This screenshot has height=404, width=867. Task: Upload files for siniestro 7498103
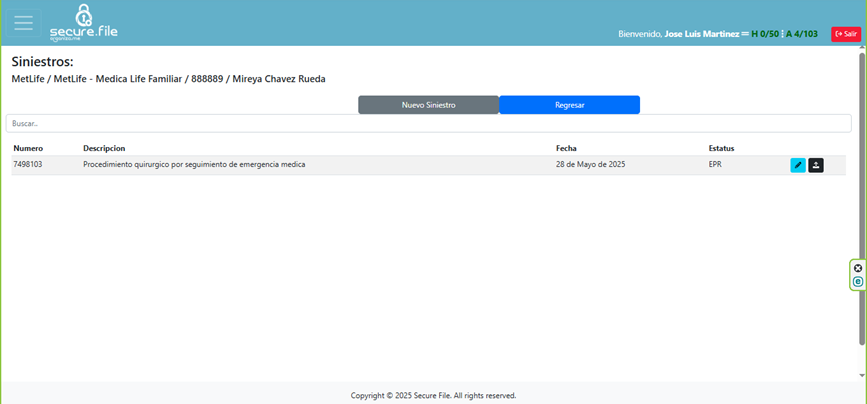816,165
